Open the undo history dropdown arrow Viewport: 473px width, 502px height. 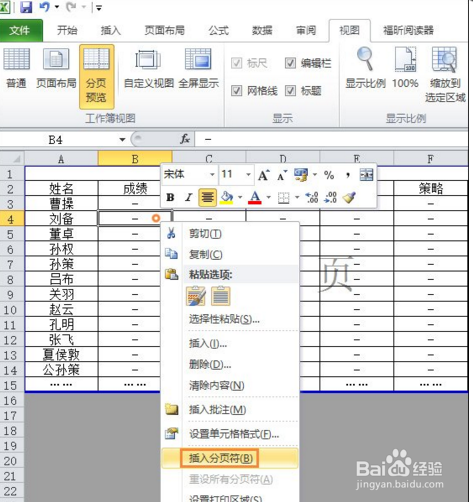[57, 7]
